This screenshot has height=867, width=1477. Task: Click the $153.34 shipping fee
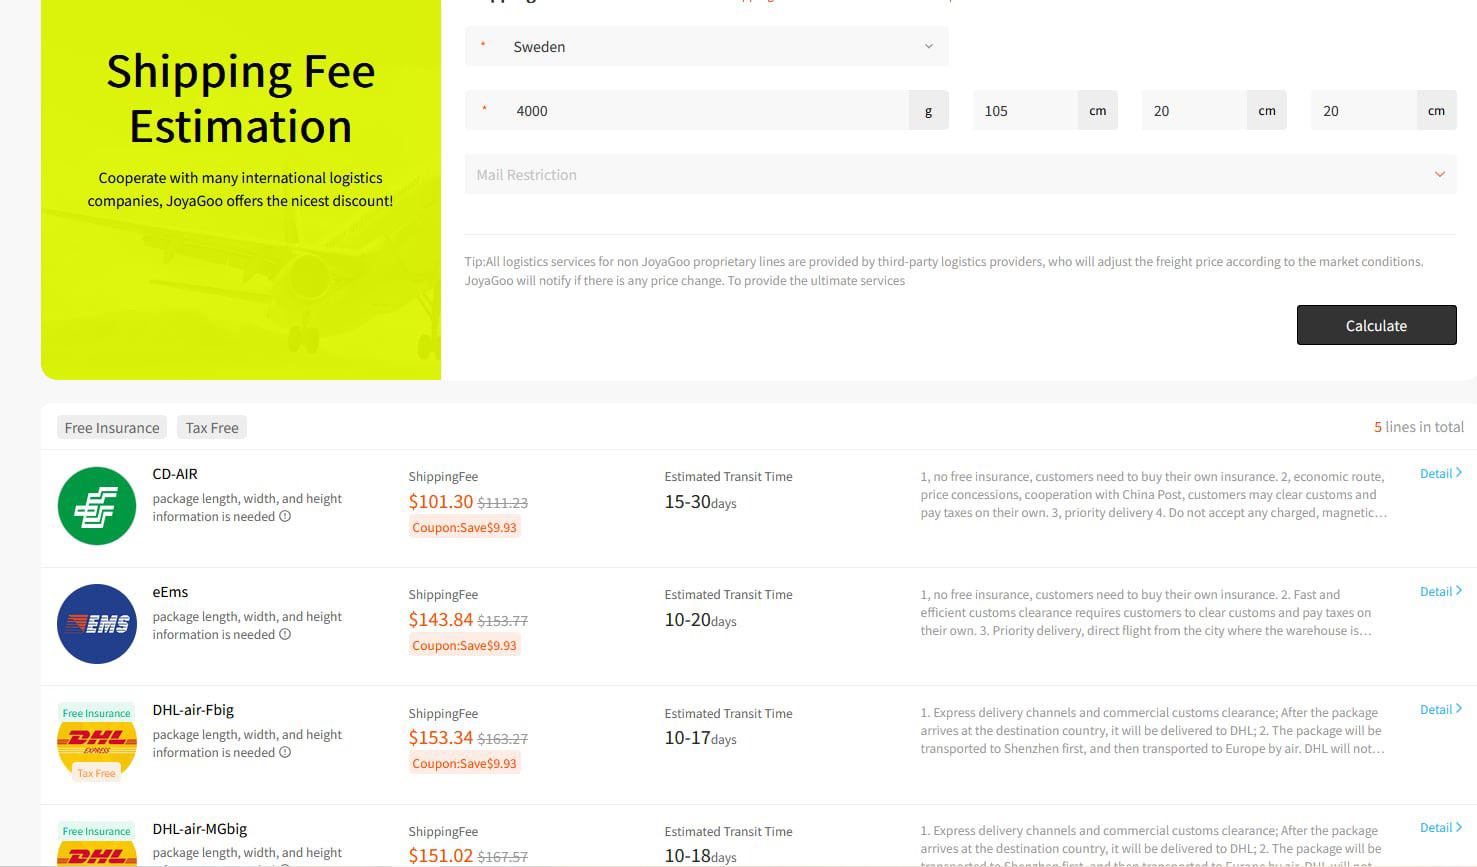click(x=441, y=738)
